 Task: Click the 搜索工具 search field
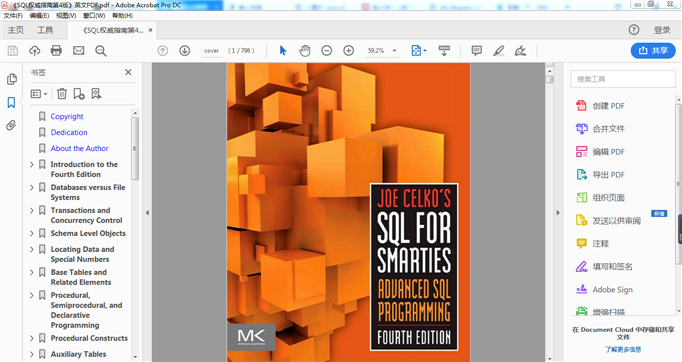(622, 79)
